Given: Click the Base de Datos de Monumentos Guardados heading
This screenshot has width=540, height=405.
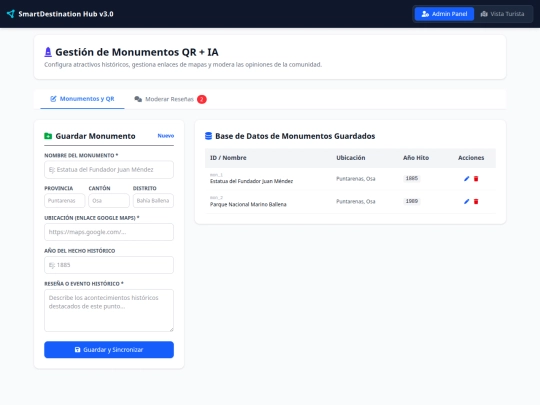Looking at the screenshot, I should (x=295, y=136).
